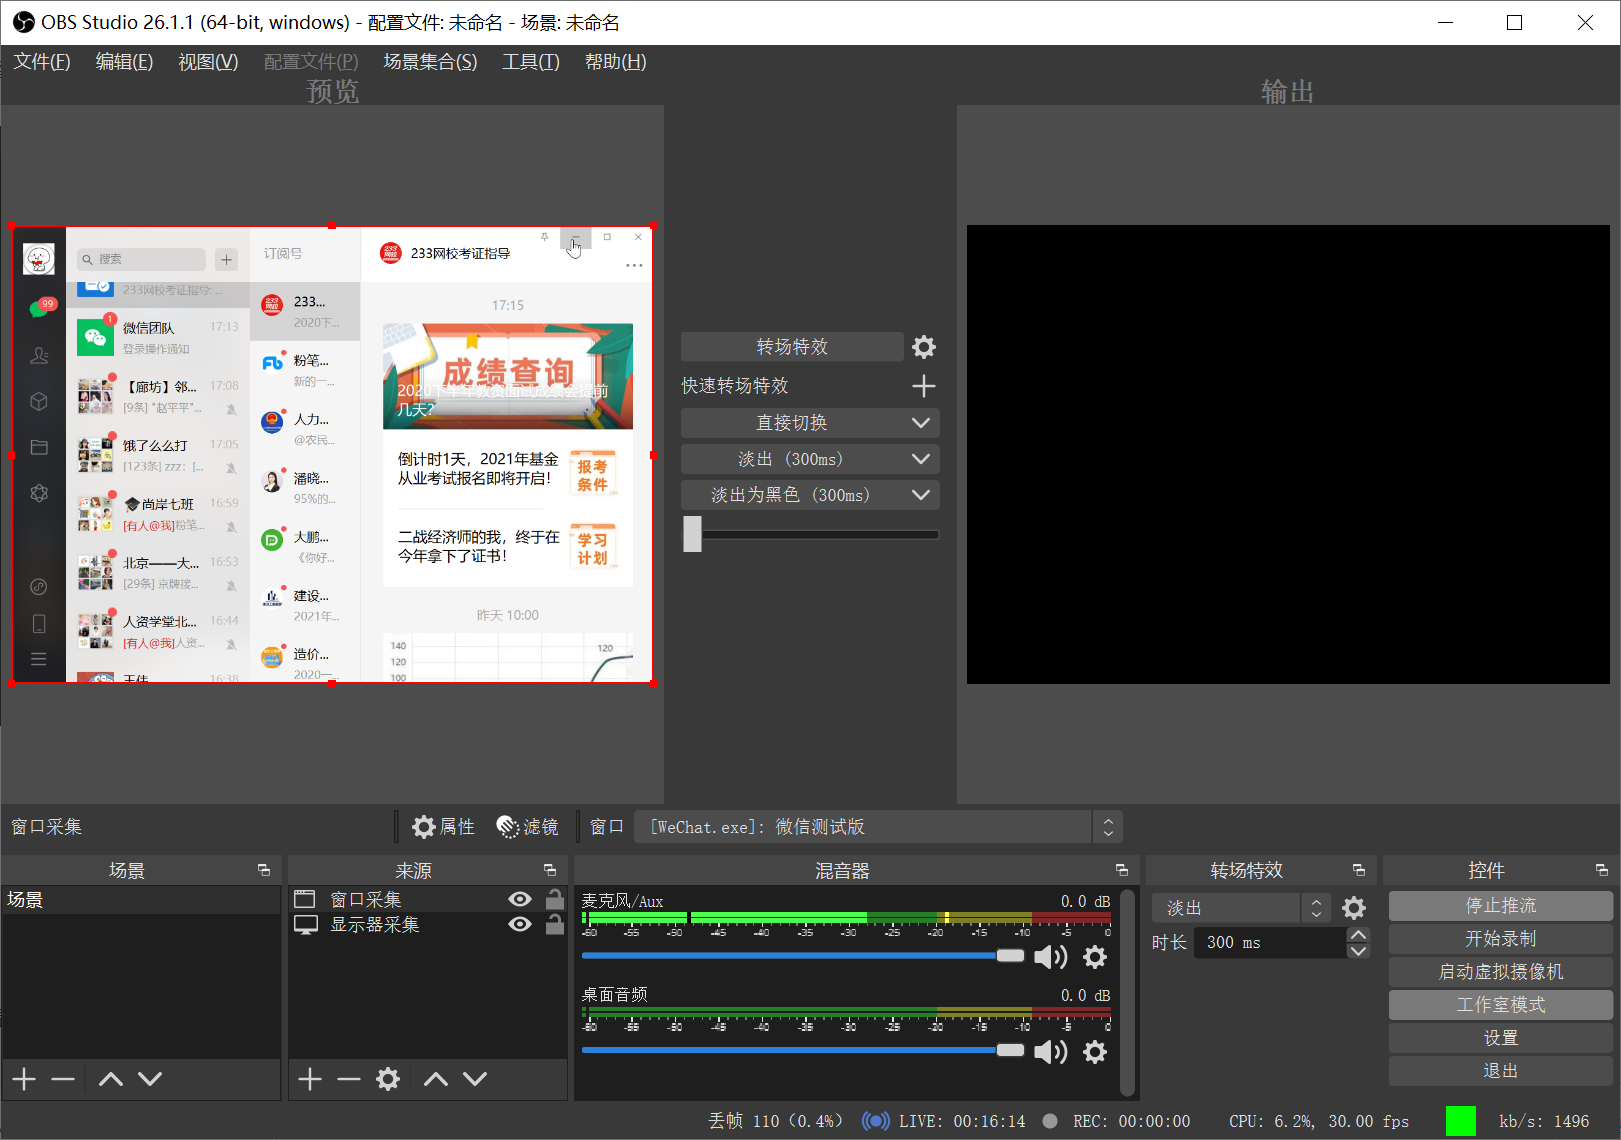The width and height of the screenshot is (1621, 1140).
Task: Click the transition T-bar slider handle
Action: tap(692, 534)
